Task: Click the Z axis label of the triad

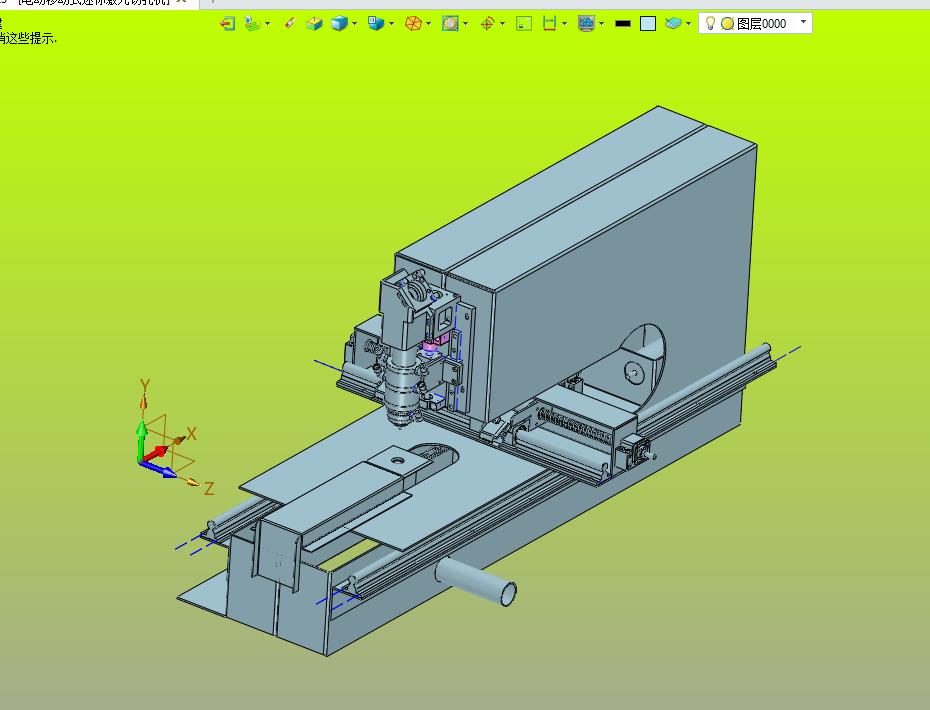Action: pyautogui.click(x=209, y=489)
